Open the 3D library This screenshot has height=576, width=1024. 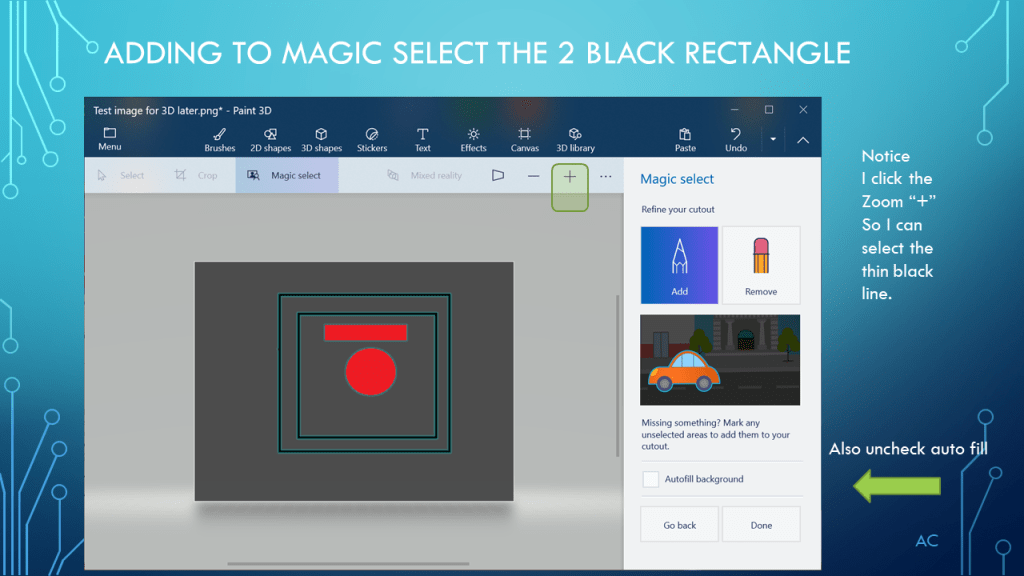(575, 139)
